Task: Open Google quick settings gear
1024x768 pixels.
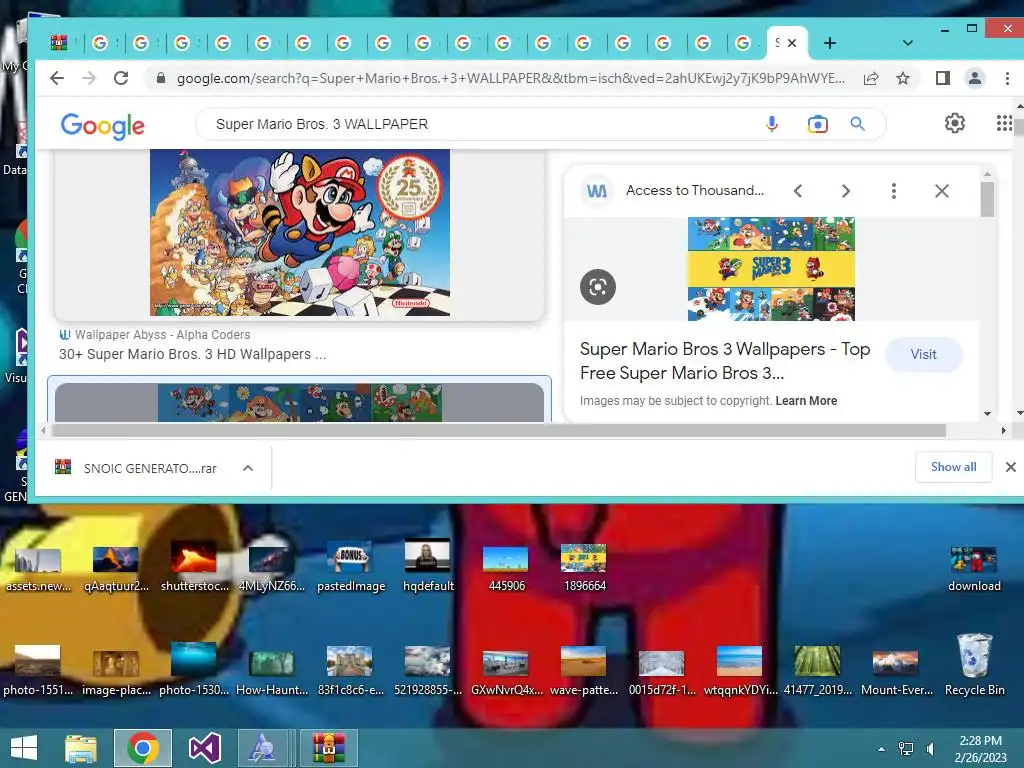Action: tap(954, 123)
